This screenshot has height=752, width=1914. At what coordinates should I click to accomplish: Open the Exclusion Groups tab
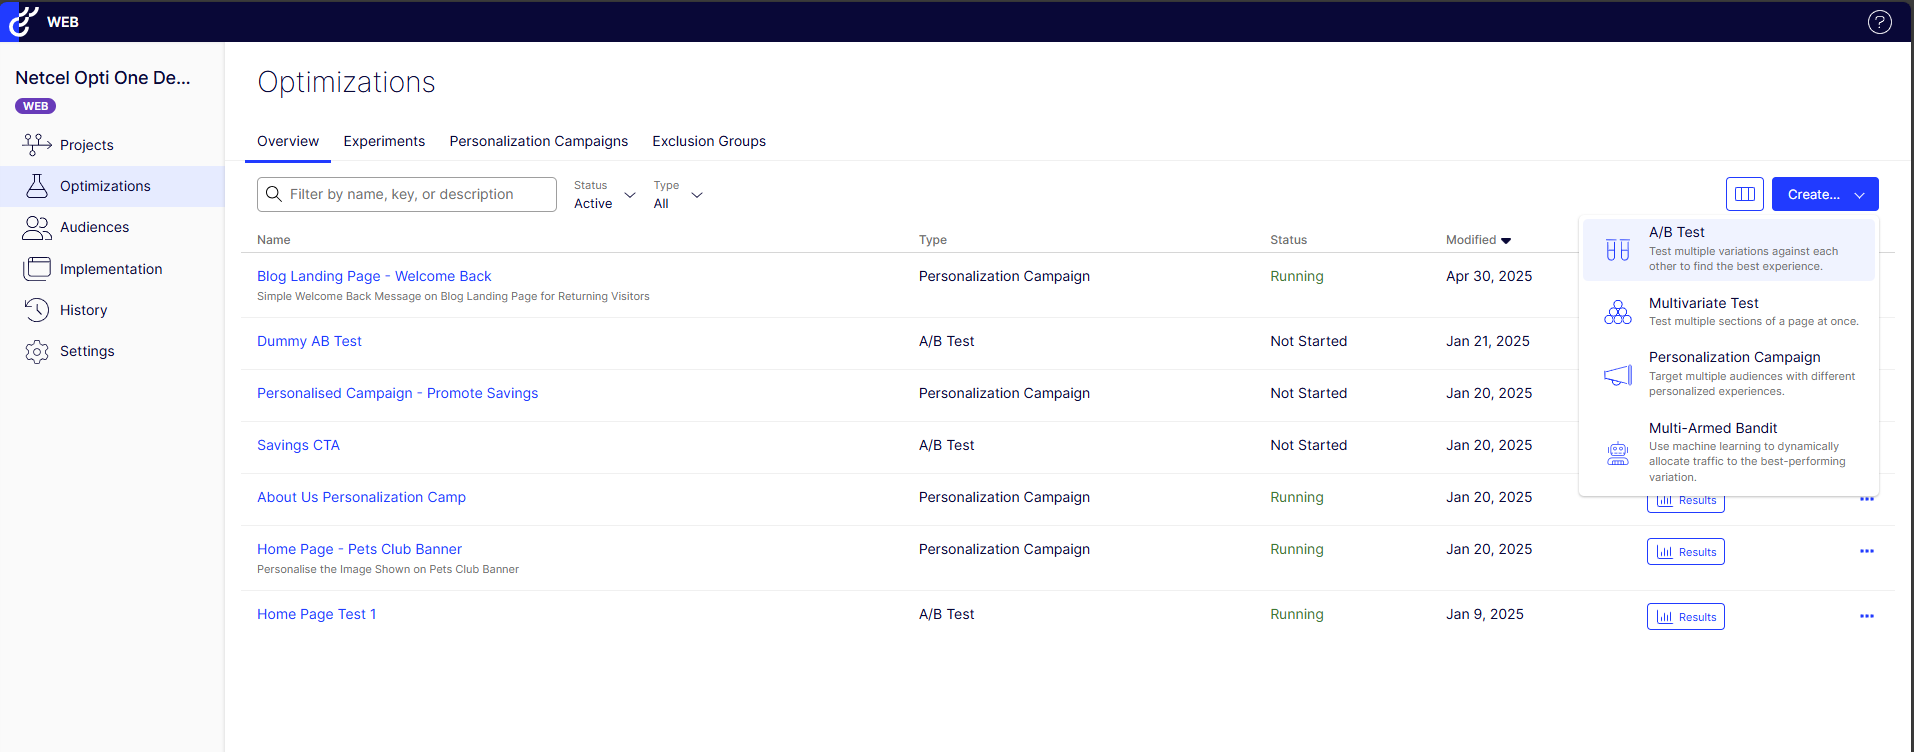(709, 141)
